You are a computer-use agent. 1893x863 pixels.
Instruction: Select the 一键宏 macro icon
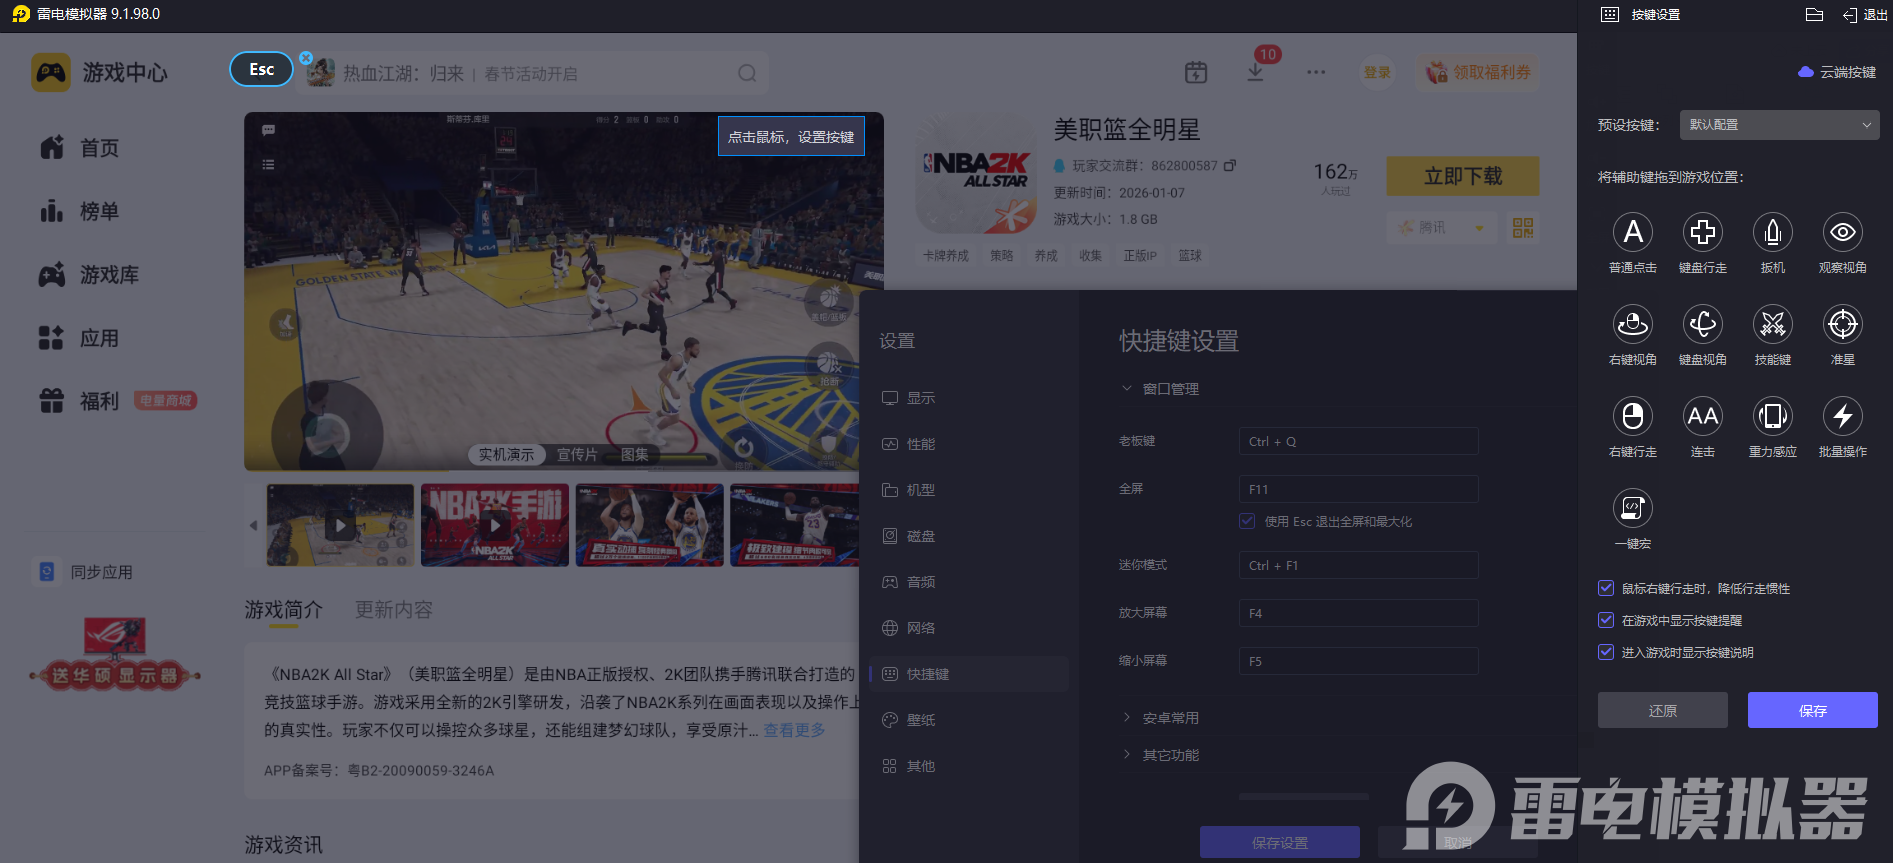[1632, 509]
